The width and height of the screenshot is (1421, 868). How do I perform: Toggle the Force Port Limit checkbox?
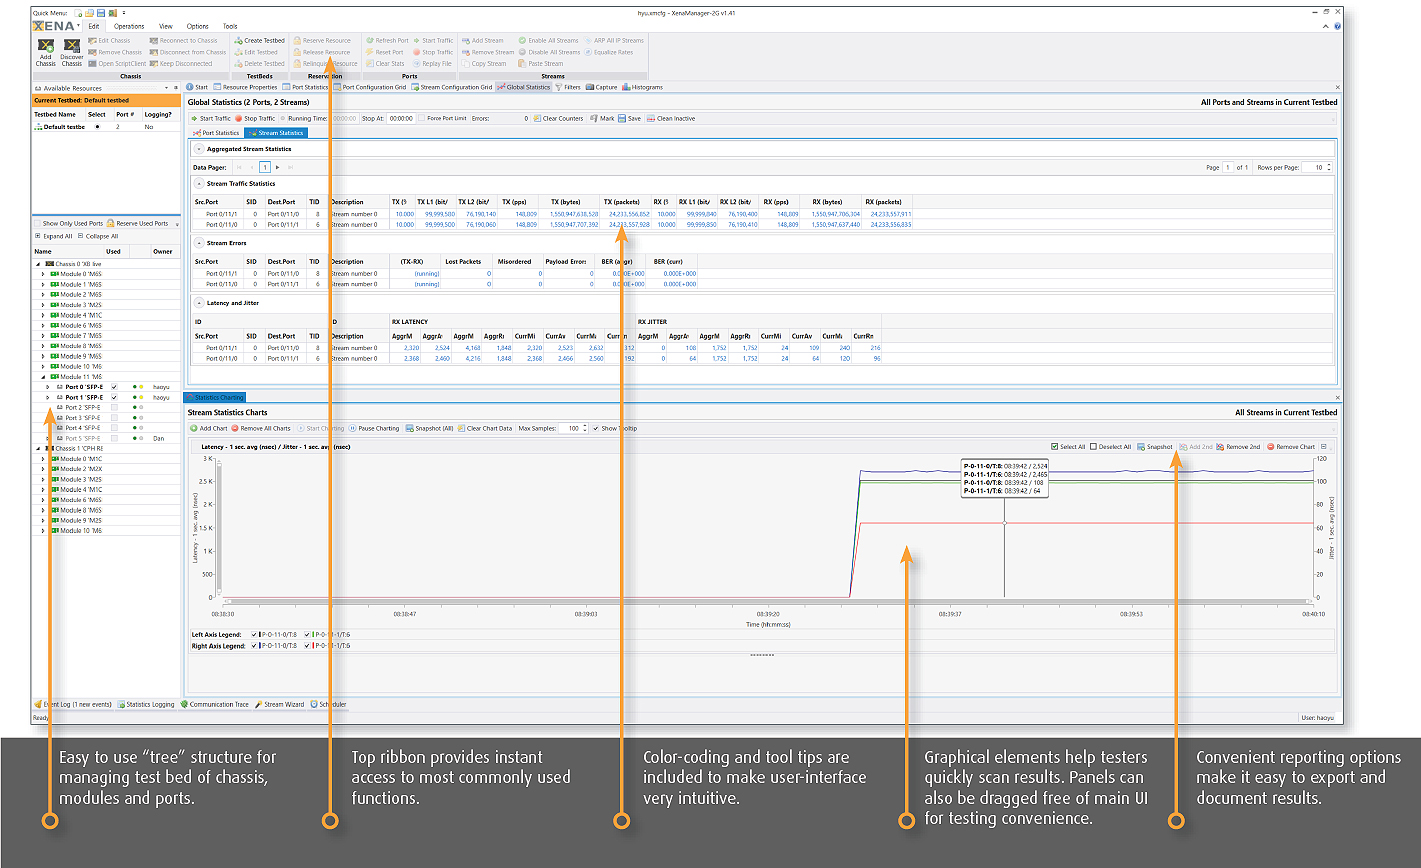421,118
